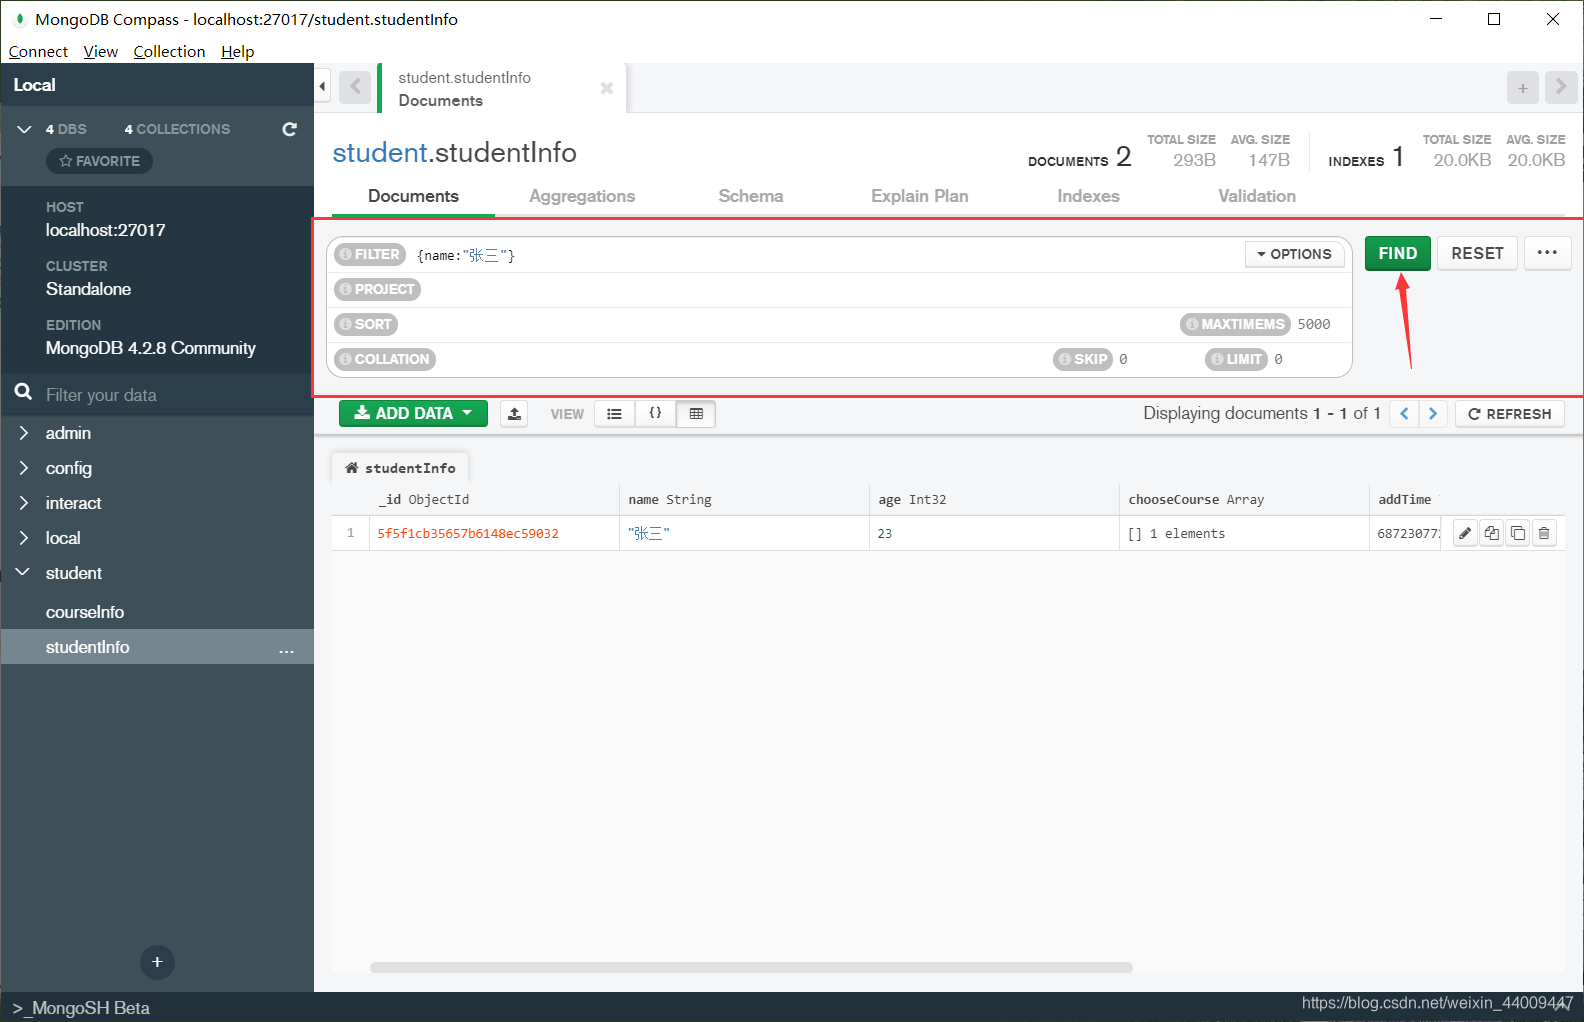Screen dimensions: 1584x1022
Task: Expand the config database
Action: (x=23, y=468)
